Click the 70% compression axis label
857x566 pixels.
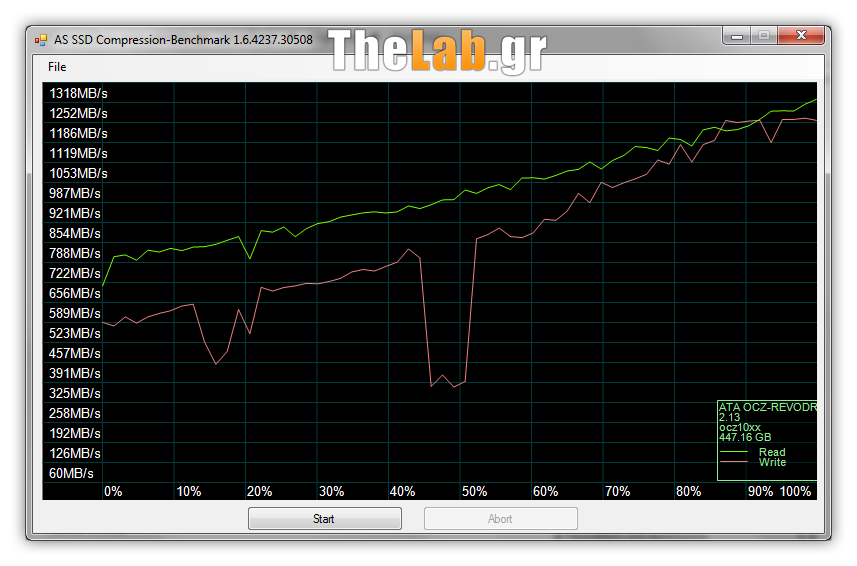(618, 491)
